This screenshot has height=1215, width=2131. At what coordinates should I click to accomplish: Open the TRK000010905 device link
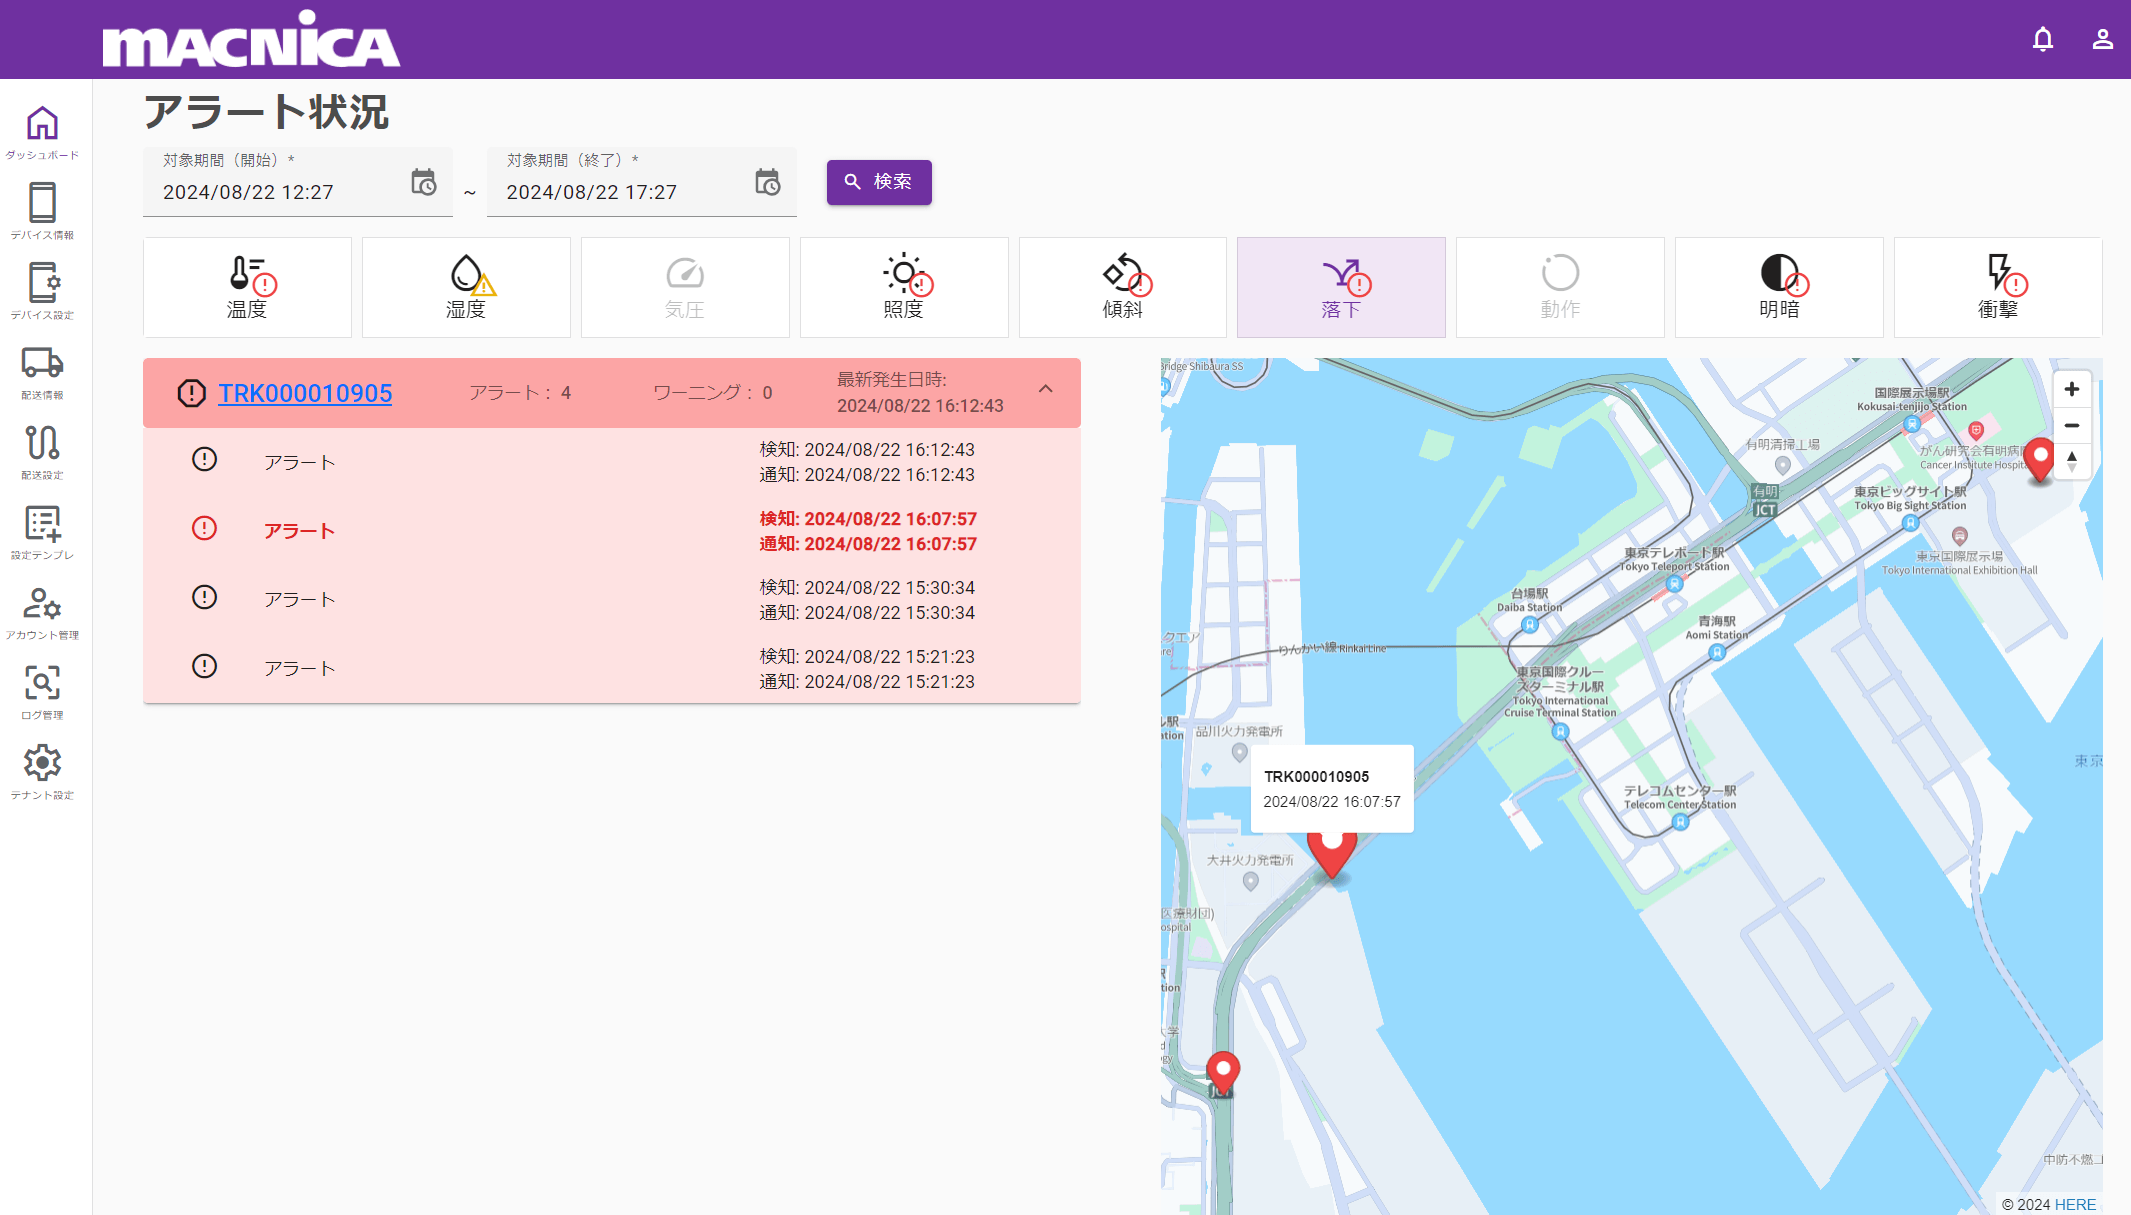click(x=305, y=393)
